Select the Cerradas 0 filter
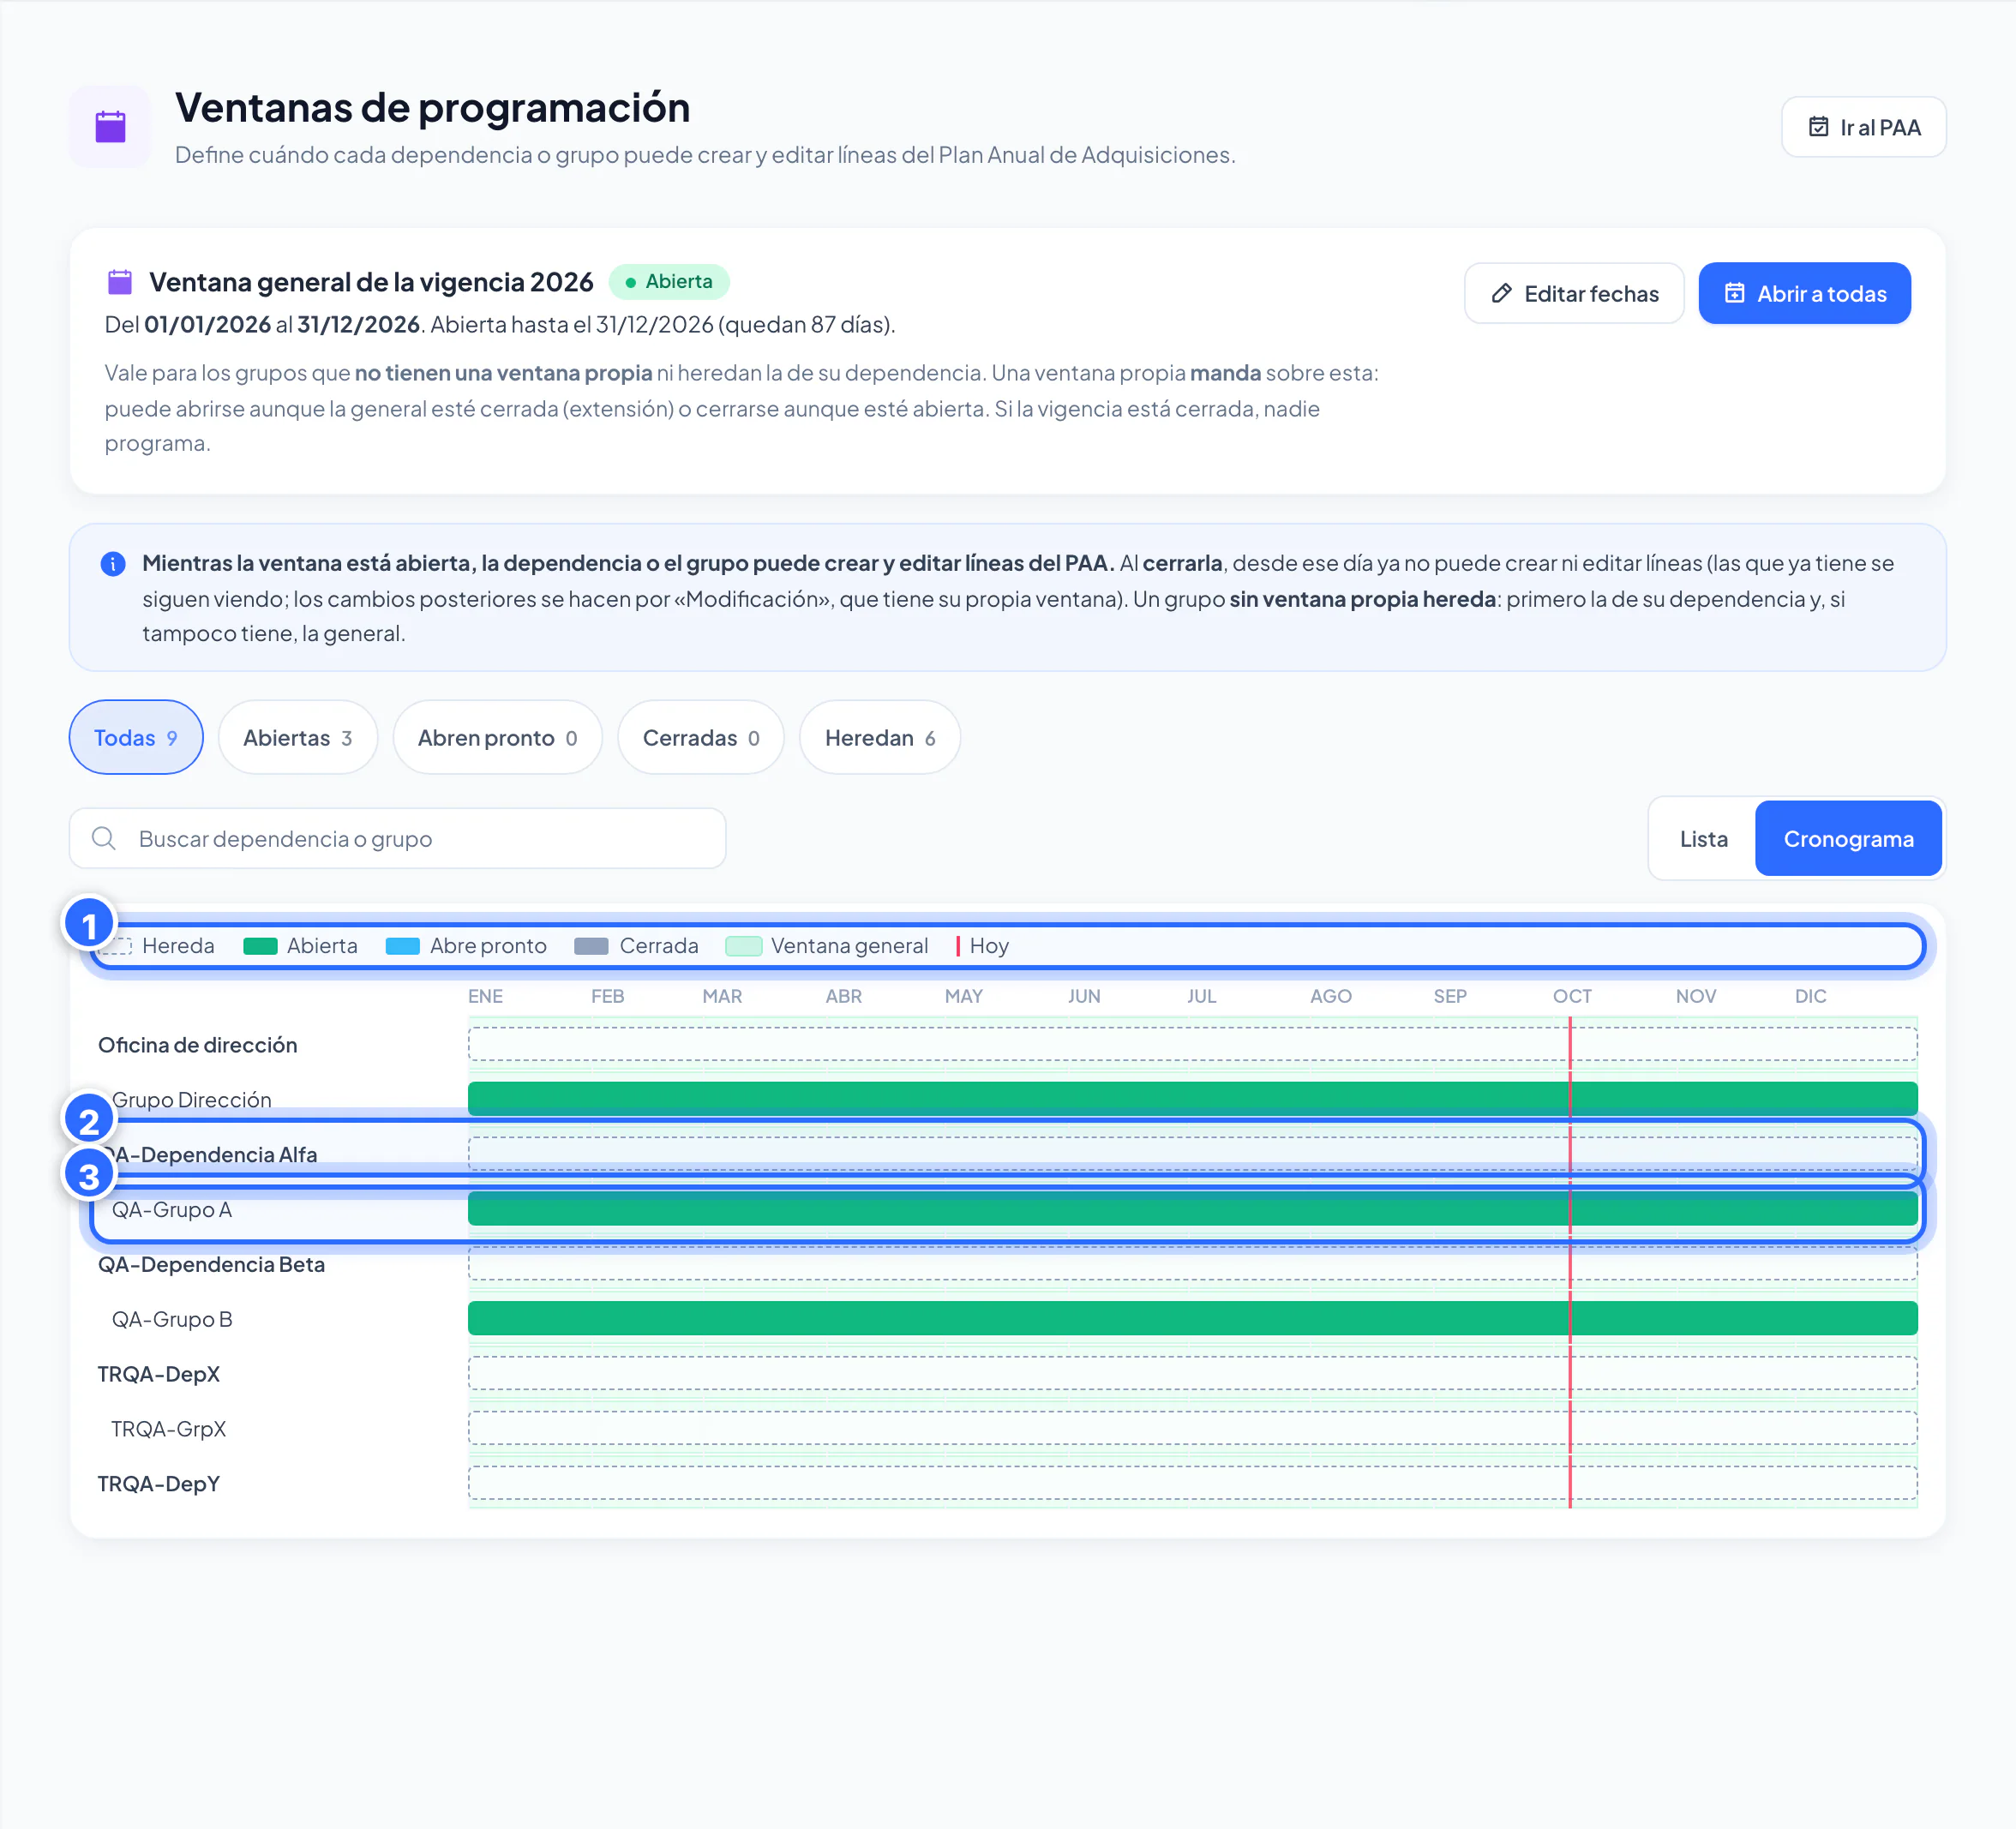Screen dimensions: 2016x1829 tap(701, 738)
